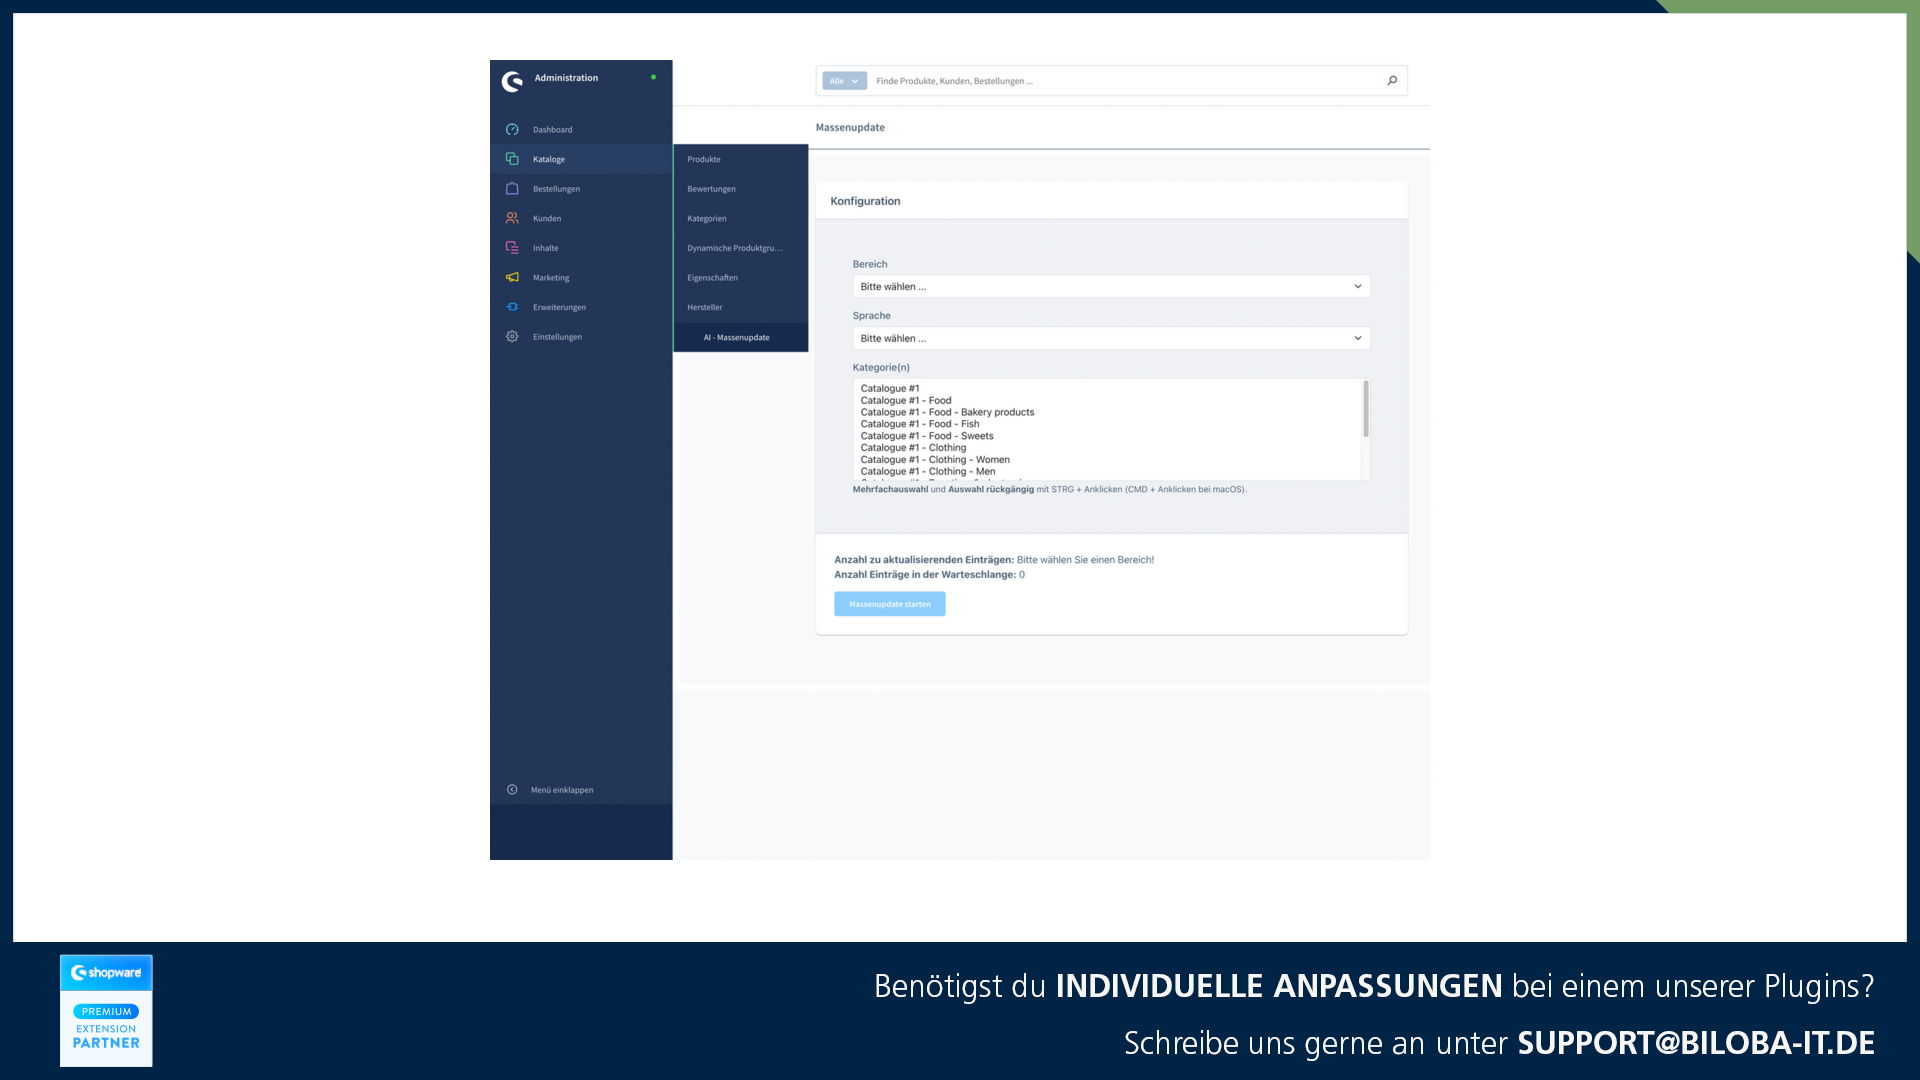Select Catalogue #1 - Clothing category
The width and height of the screenshot is (1920, 1080).
[914, 447]
